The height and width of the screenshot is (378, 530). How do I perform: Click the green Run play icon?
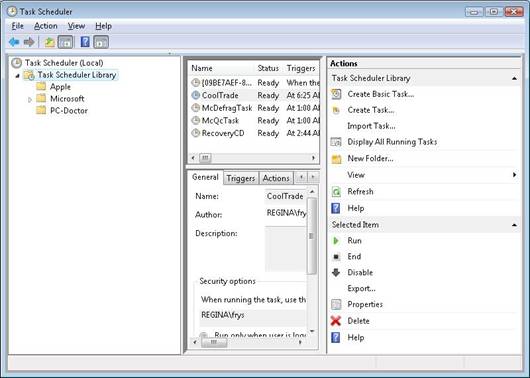[x=336, y=241]
